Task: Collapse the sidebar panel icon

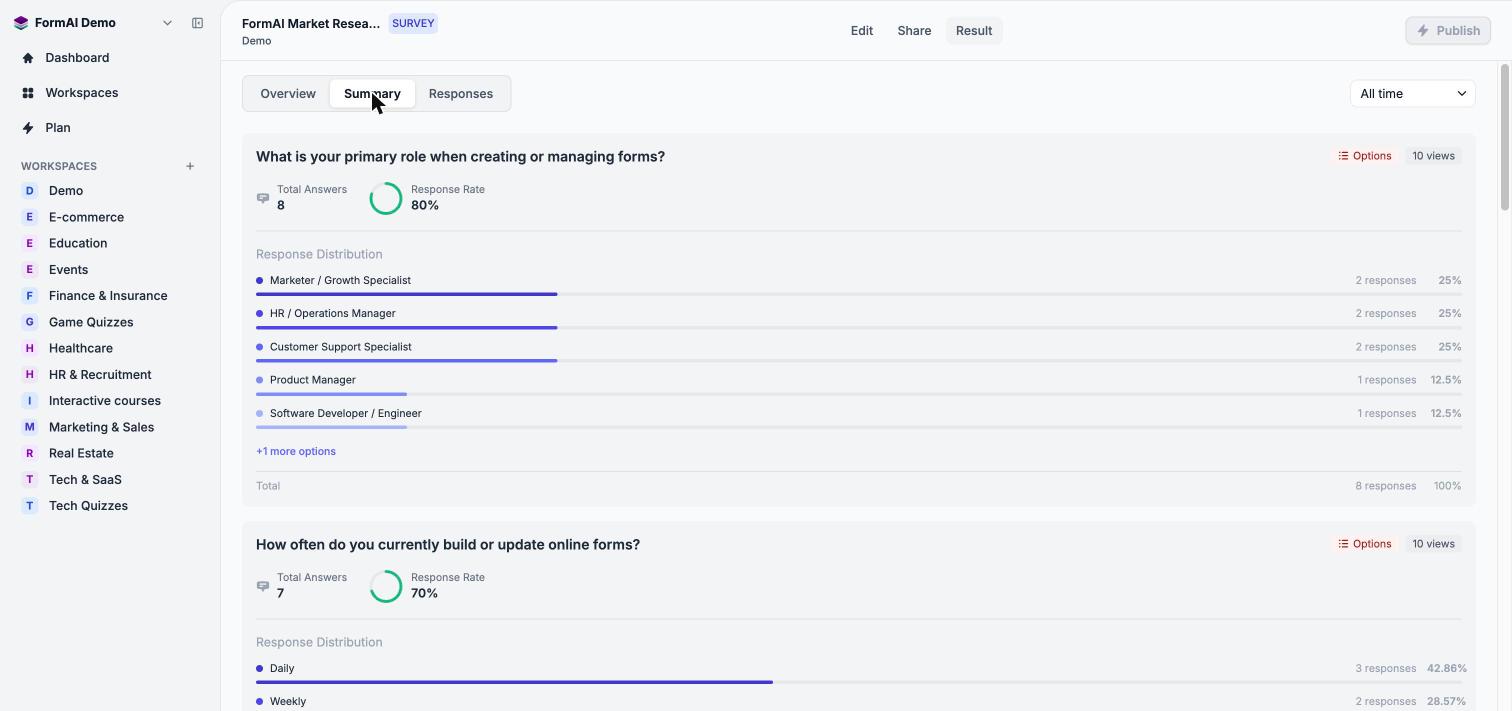Action: point(197,23)
